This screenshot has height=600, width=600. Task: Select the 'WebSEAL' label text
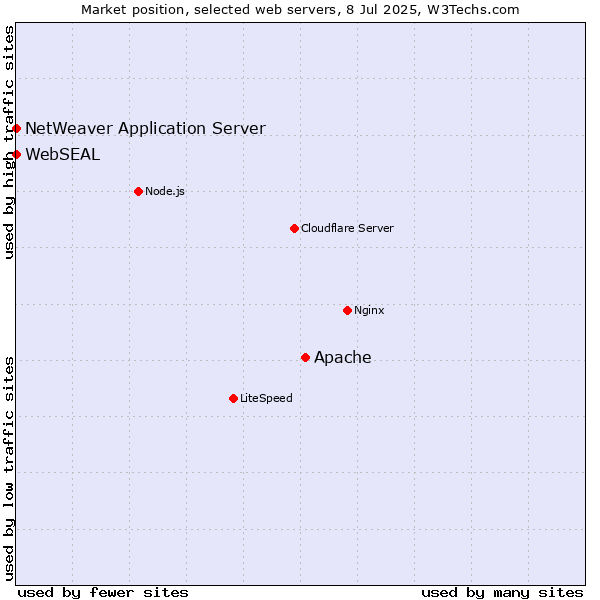coord(63,155)
